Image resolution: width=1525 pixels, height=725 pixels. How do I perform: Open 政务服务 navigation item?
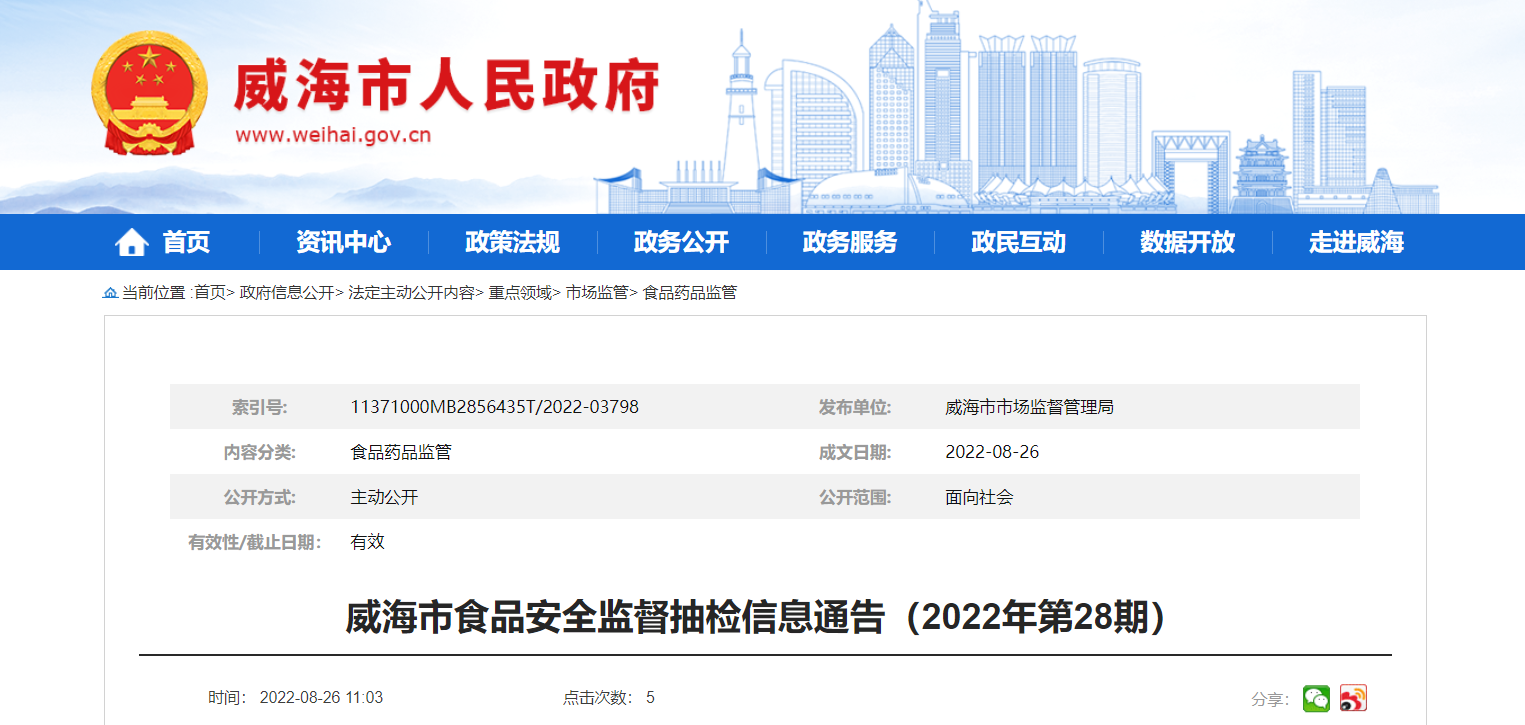(850, 242)
